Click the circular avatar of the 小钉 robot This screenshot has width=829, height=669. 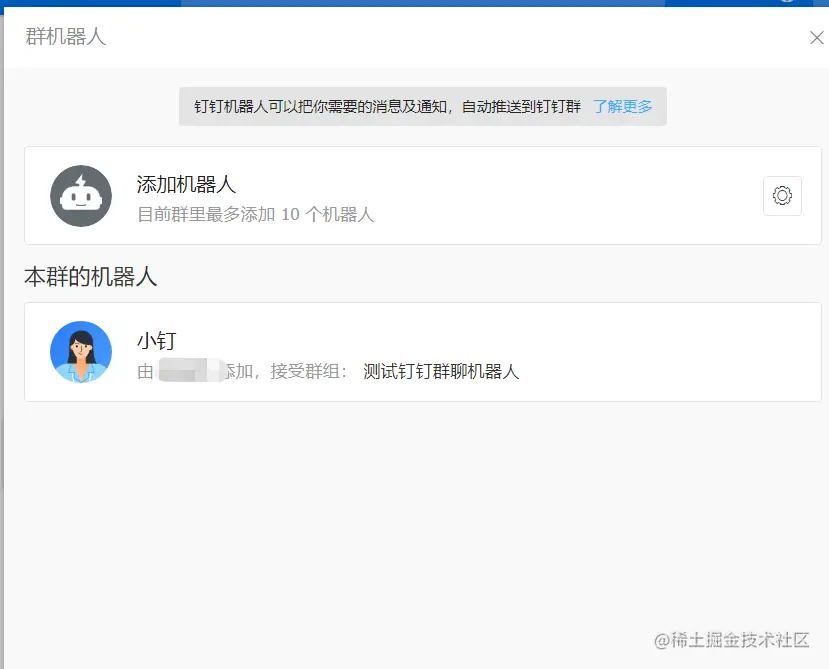(81, 352)
